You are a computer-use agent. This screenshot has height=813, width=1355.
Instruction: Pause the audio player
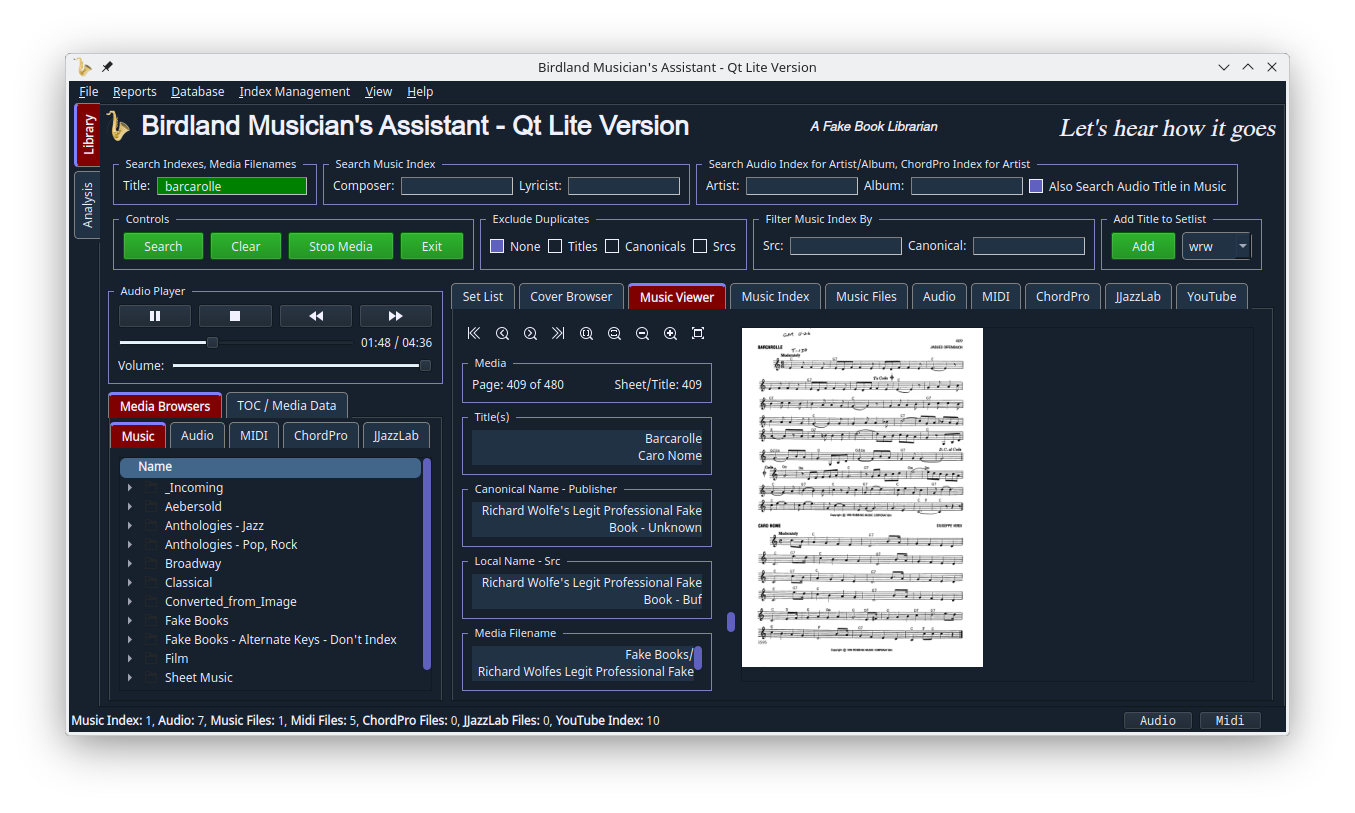point(155,316)
